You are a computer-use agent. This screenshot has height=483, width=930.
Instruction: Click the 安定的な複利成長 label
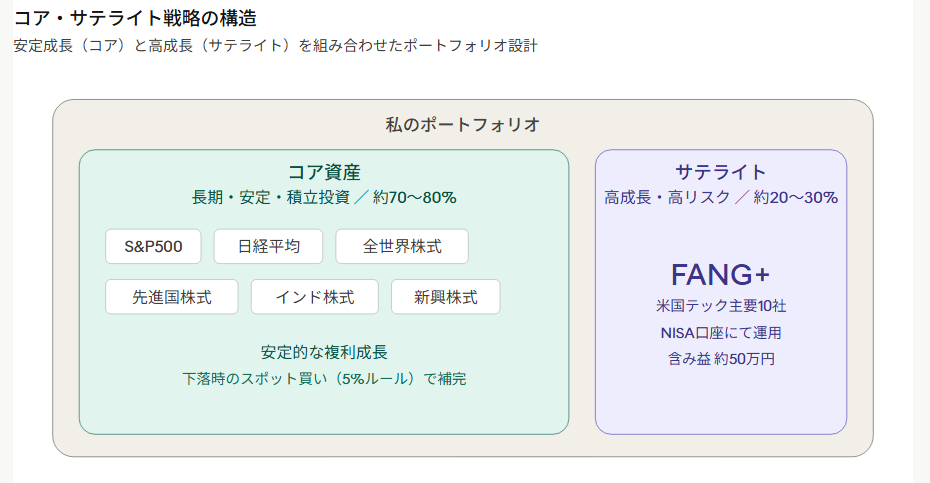[x=324, y=352]
